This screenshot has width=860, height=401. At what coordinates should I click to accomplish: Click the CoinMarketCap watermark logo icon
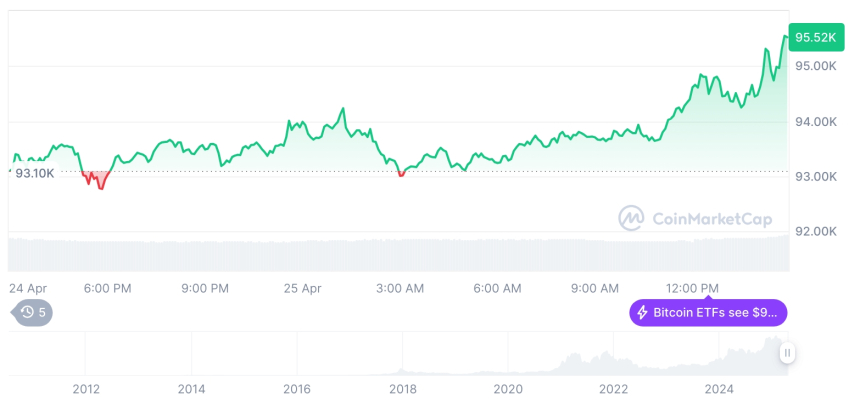click(630, 218)
